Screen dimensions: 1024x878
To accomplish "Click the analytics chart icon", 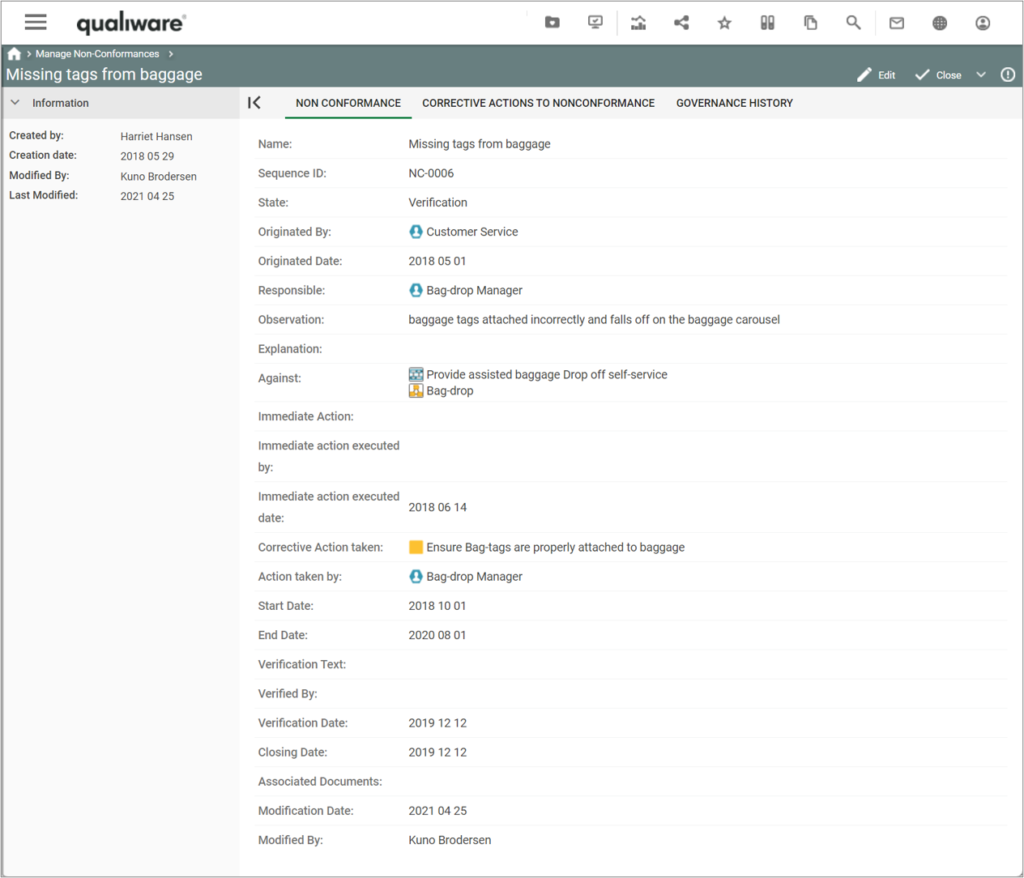I will 638,22.
